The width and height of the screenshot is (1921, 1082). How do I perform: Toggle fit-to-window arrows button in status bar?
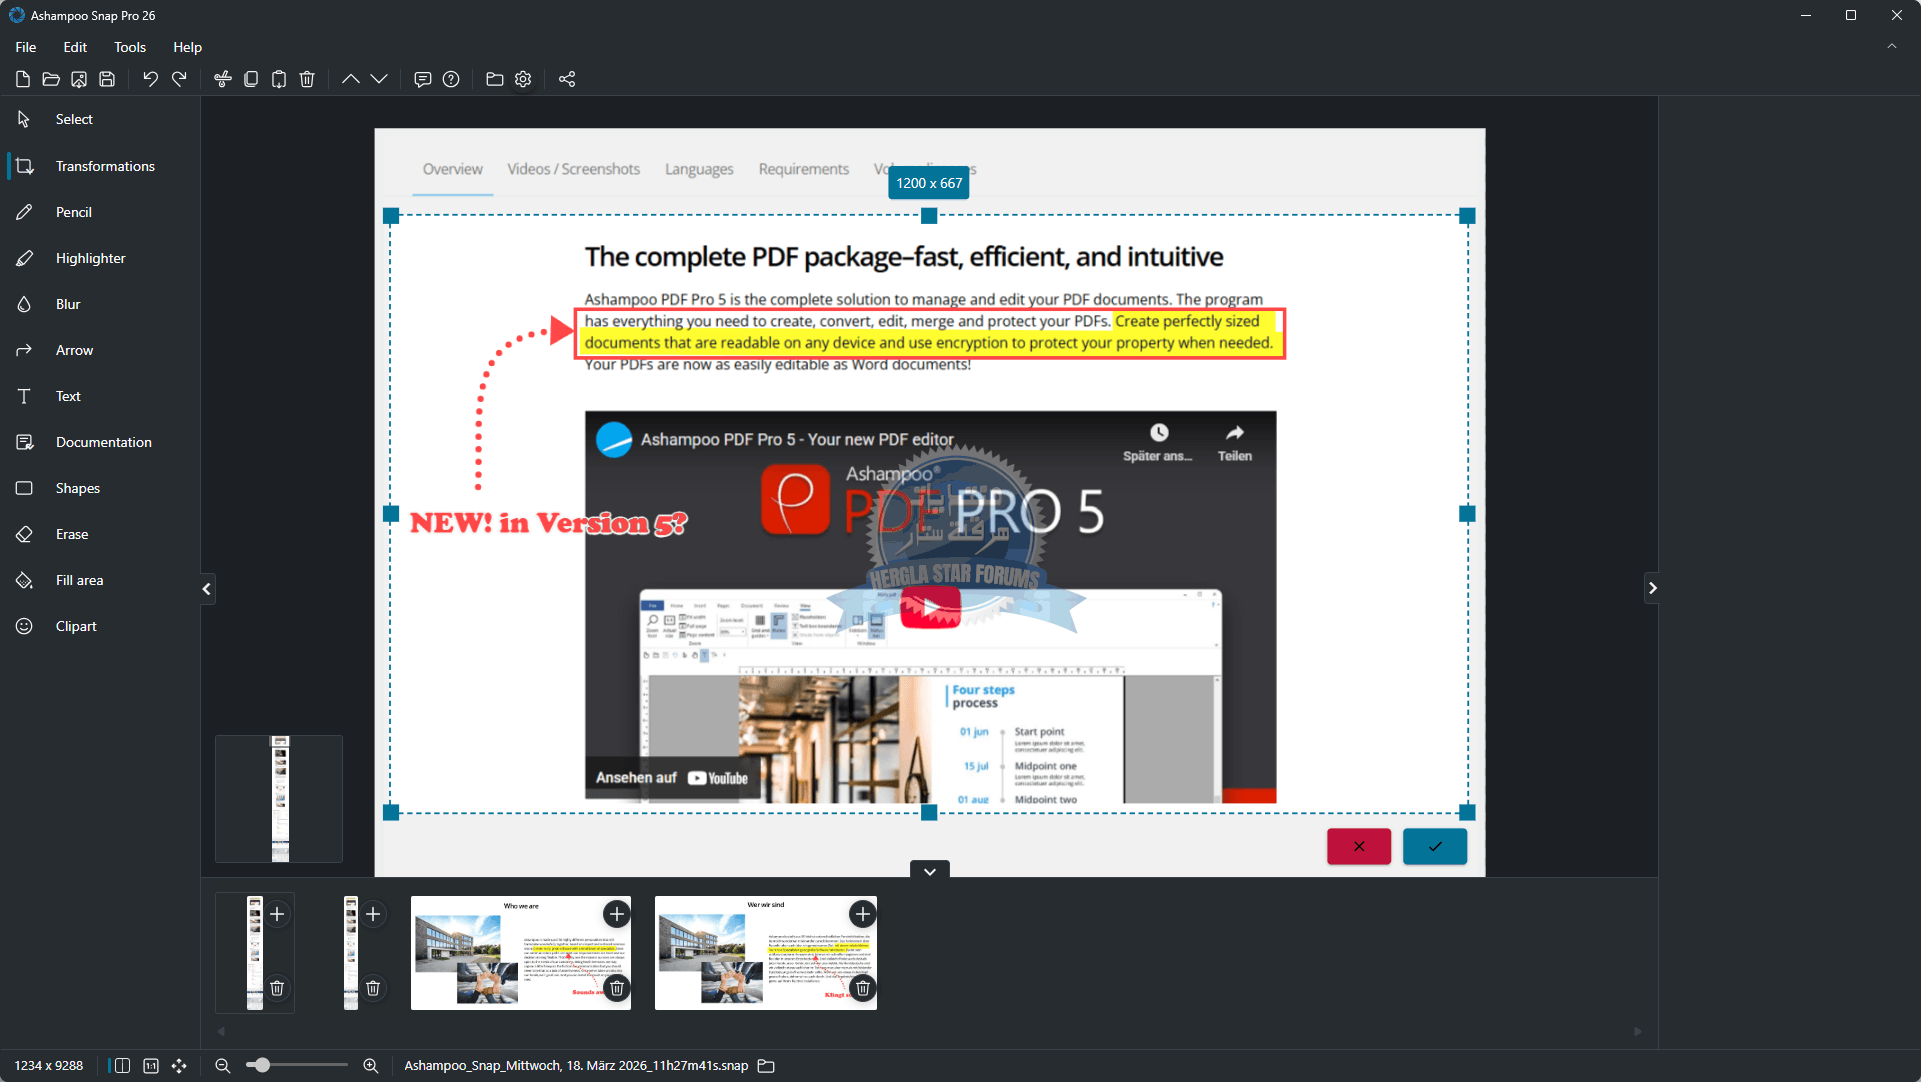(x=179, y=1066)
